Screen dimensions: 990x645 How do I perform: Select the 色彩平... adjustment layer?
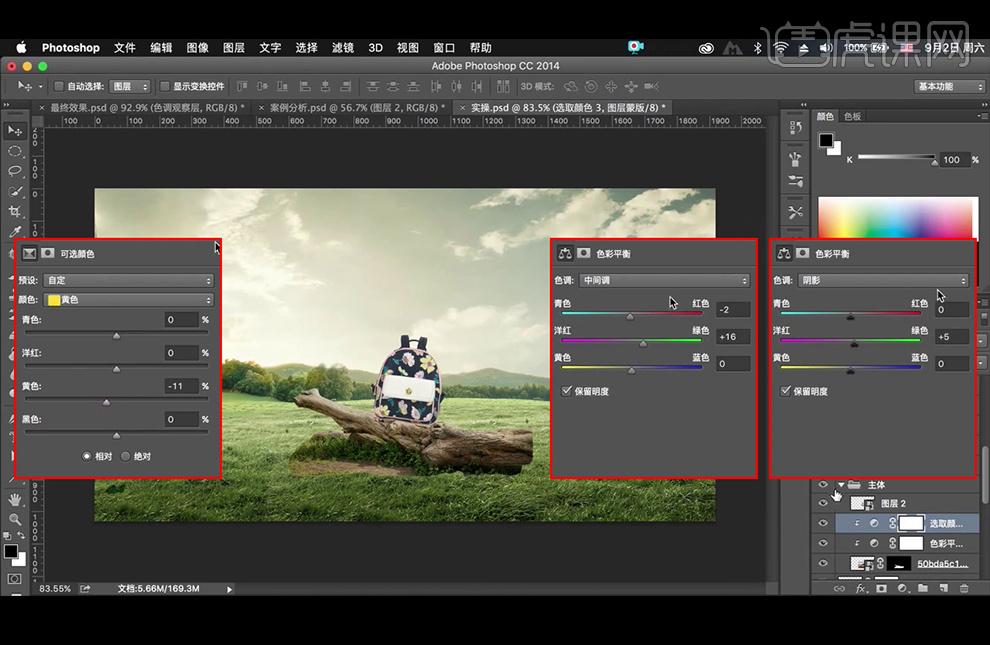click(x=908, y=543)
